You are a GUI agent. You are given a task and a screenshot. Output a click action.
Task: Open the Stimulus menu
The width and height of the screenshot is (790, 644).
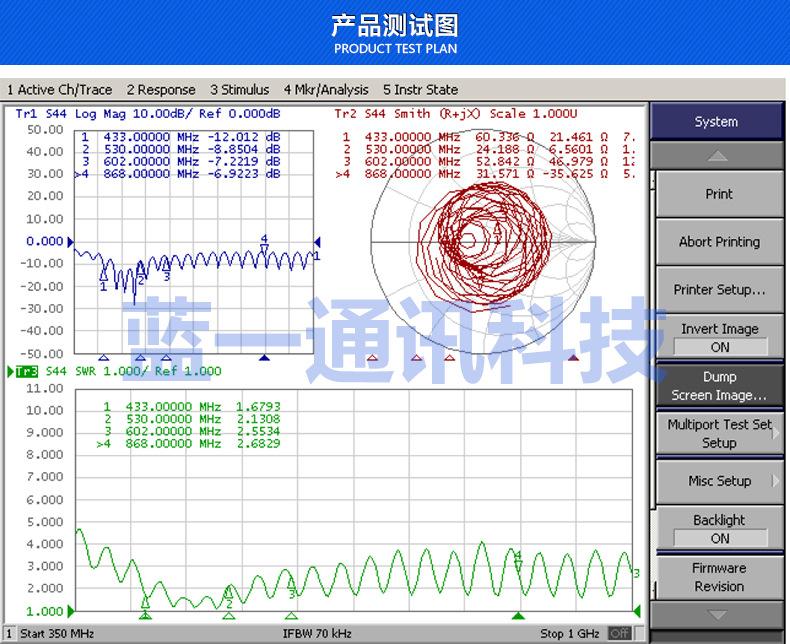239,90
